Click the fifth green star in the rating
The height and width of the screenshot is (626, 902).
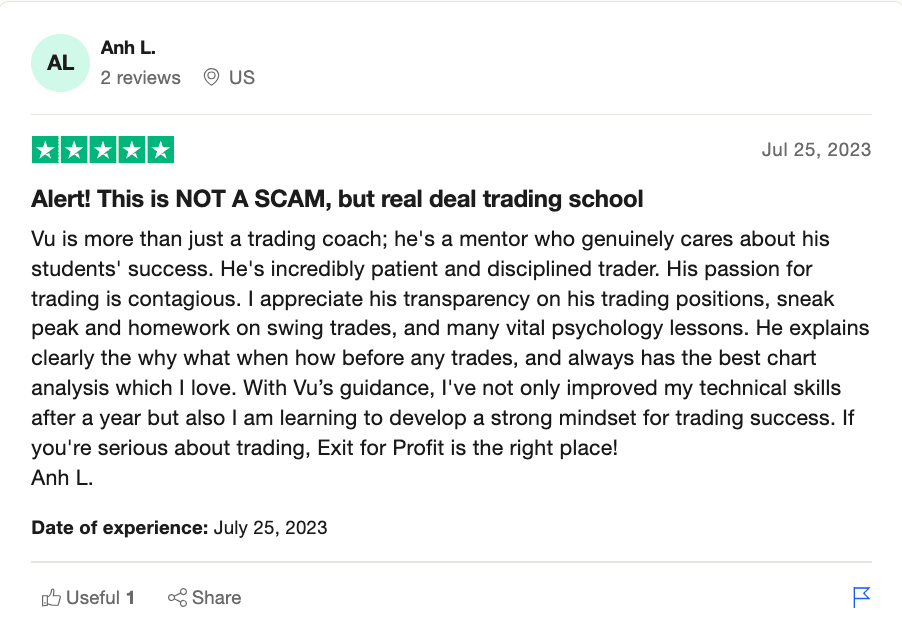click(x=160, y=150)
